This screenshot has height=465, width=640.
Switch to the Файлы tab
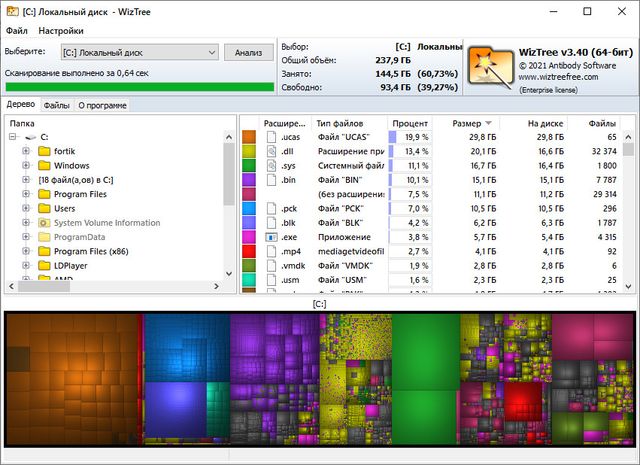click(56, 105)
